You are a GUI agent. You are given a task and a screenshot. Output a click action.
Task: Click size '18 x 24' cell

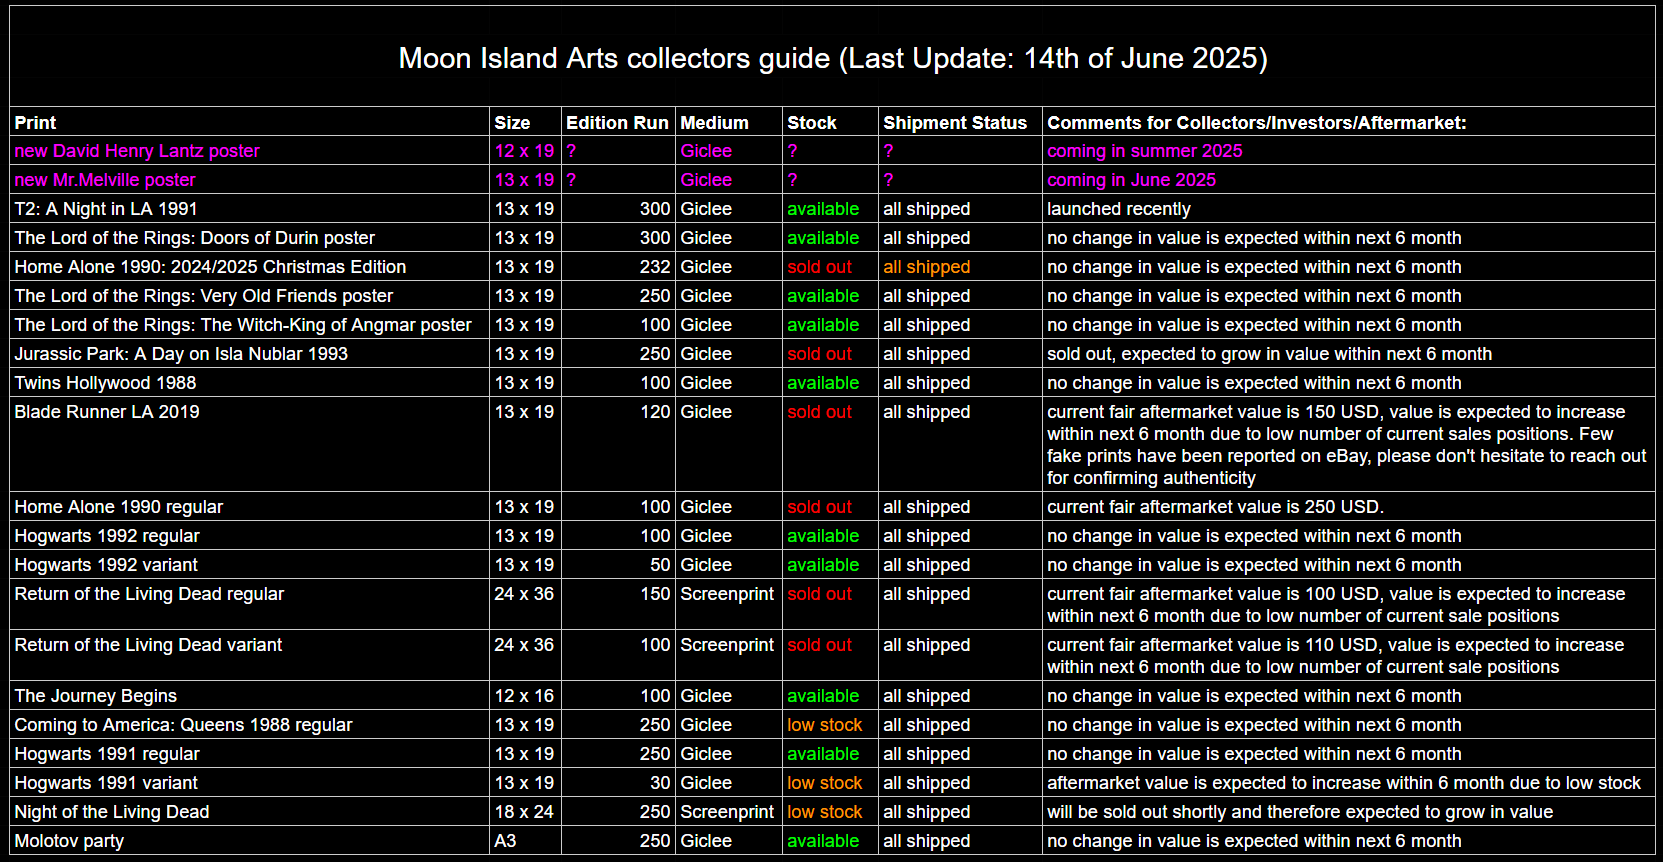(524, 812)
